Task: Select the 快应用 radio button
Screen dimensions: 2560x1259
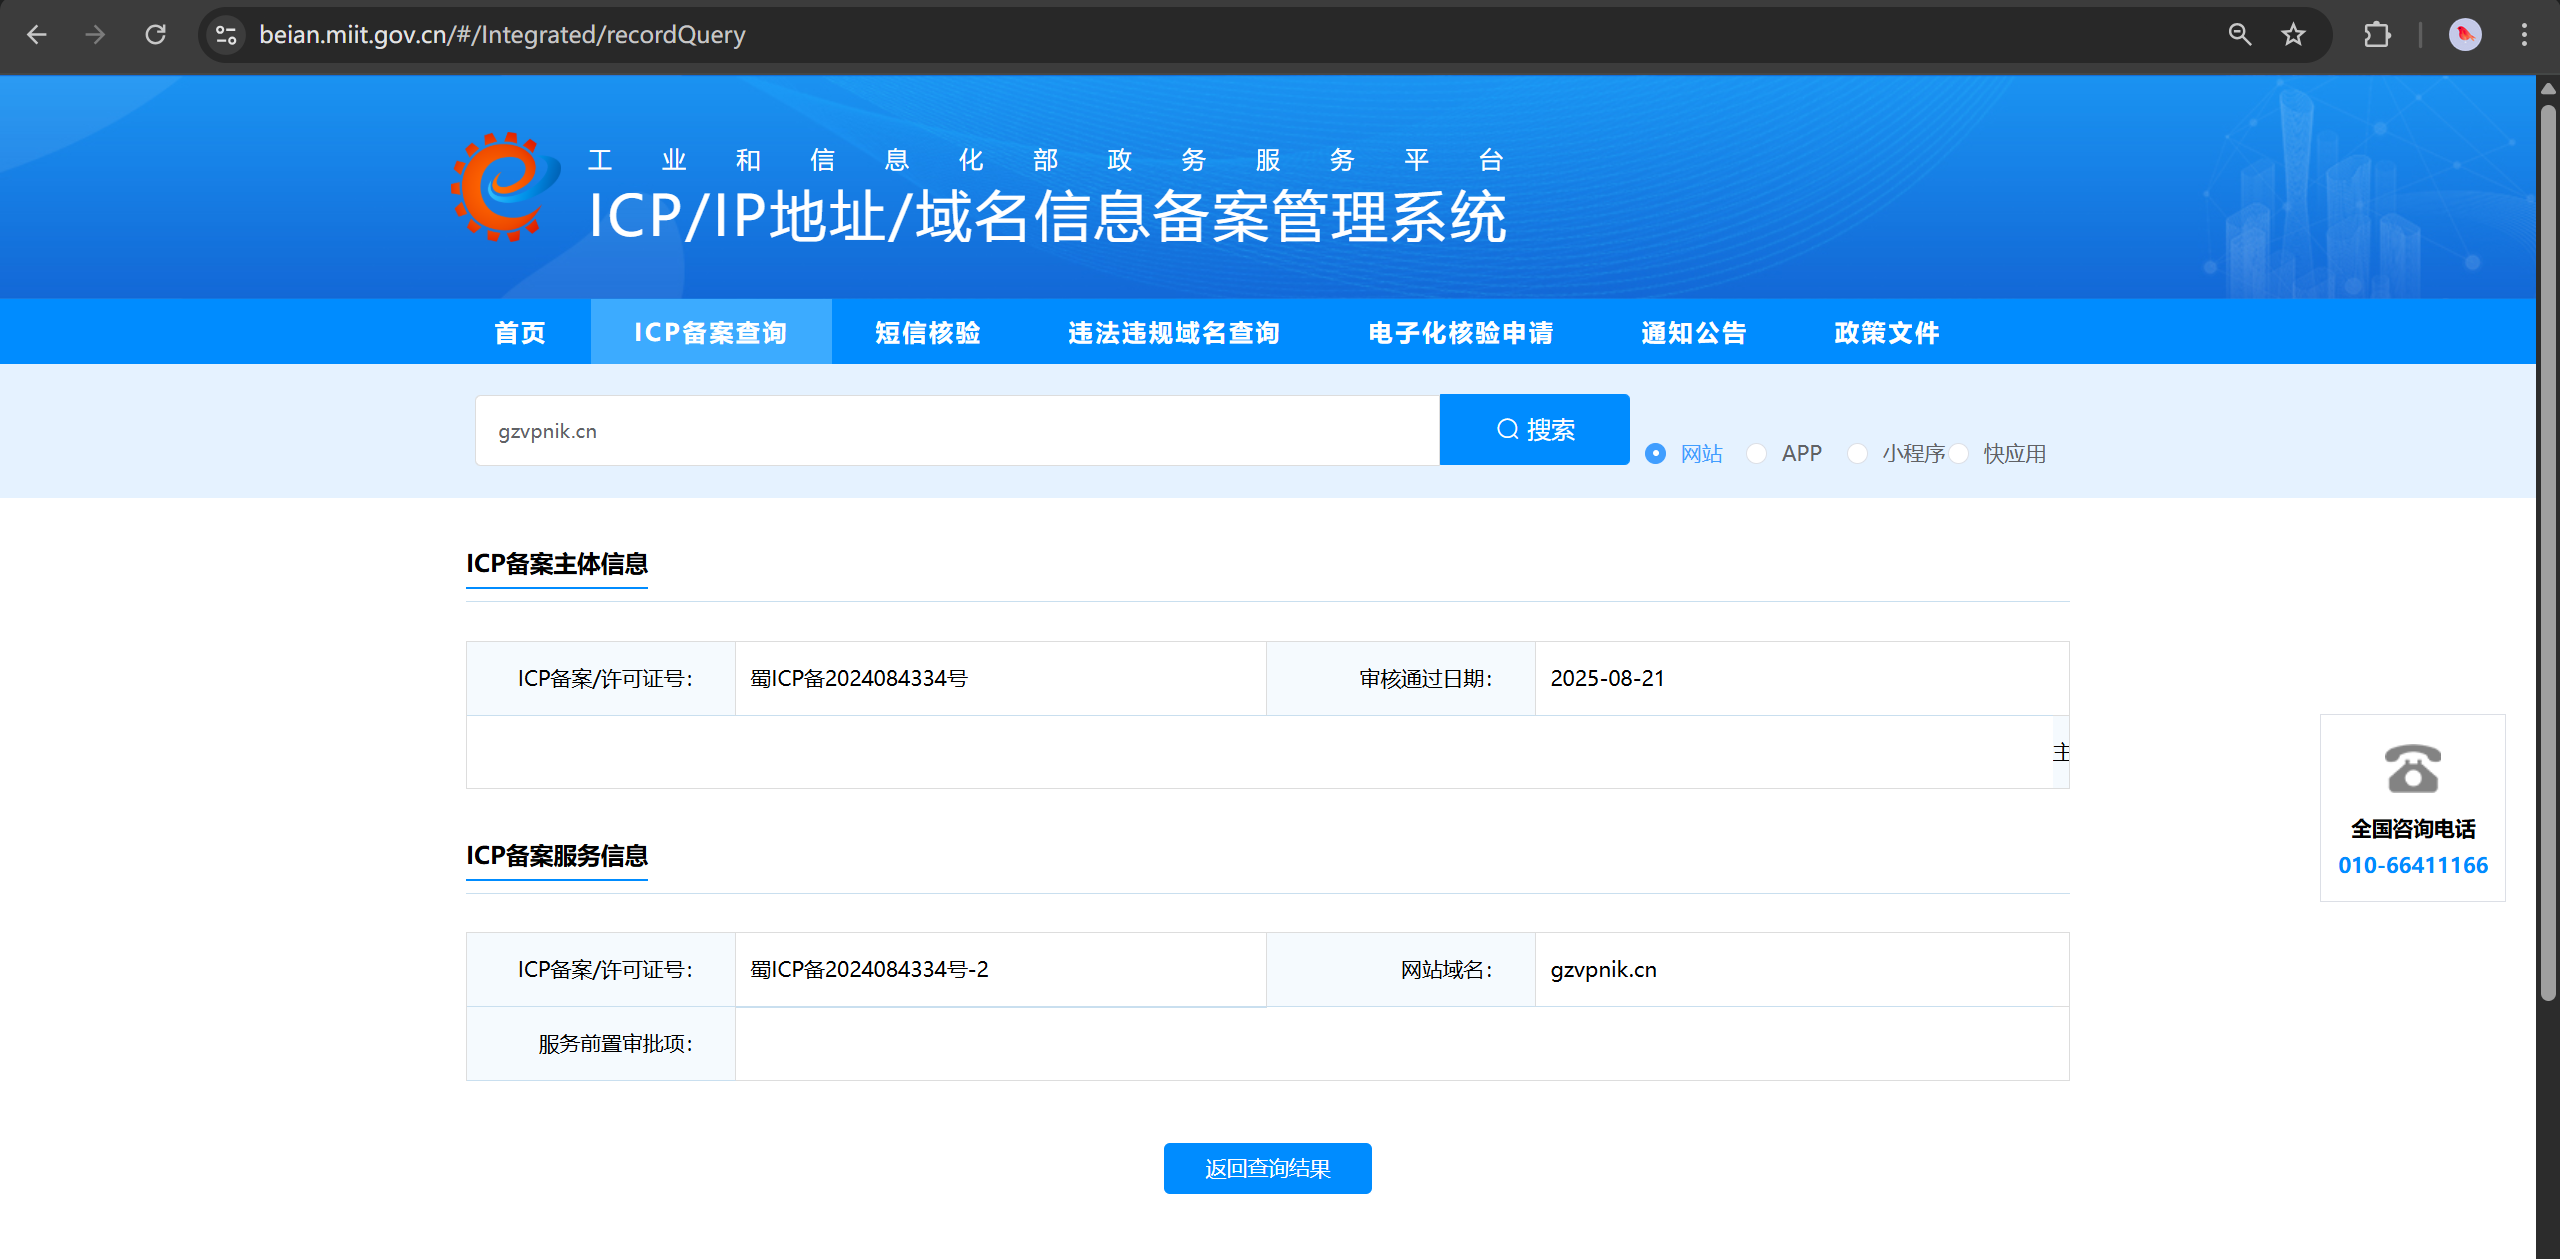Action: [1959, 454]
